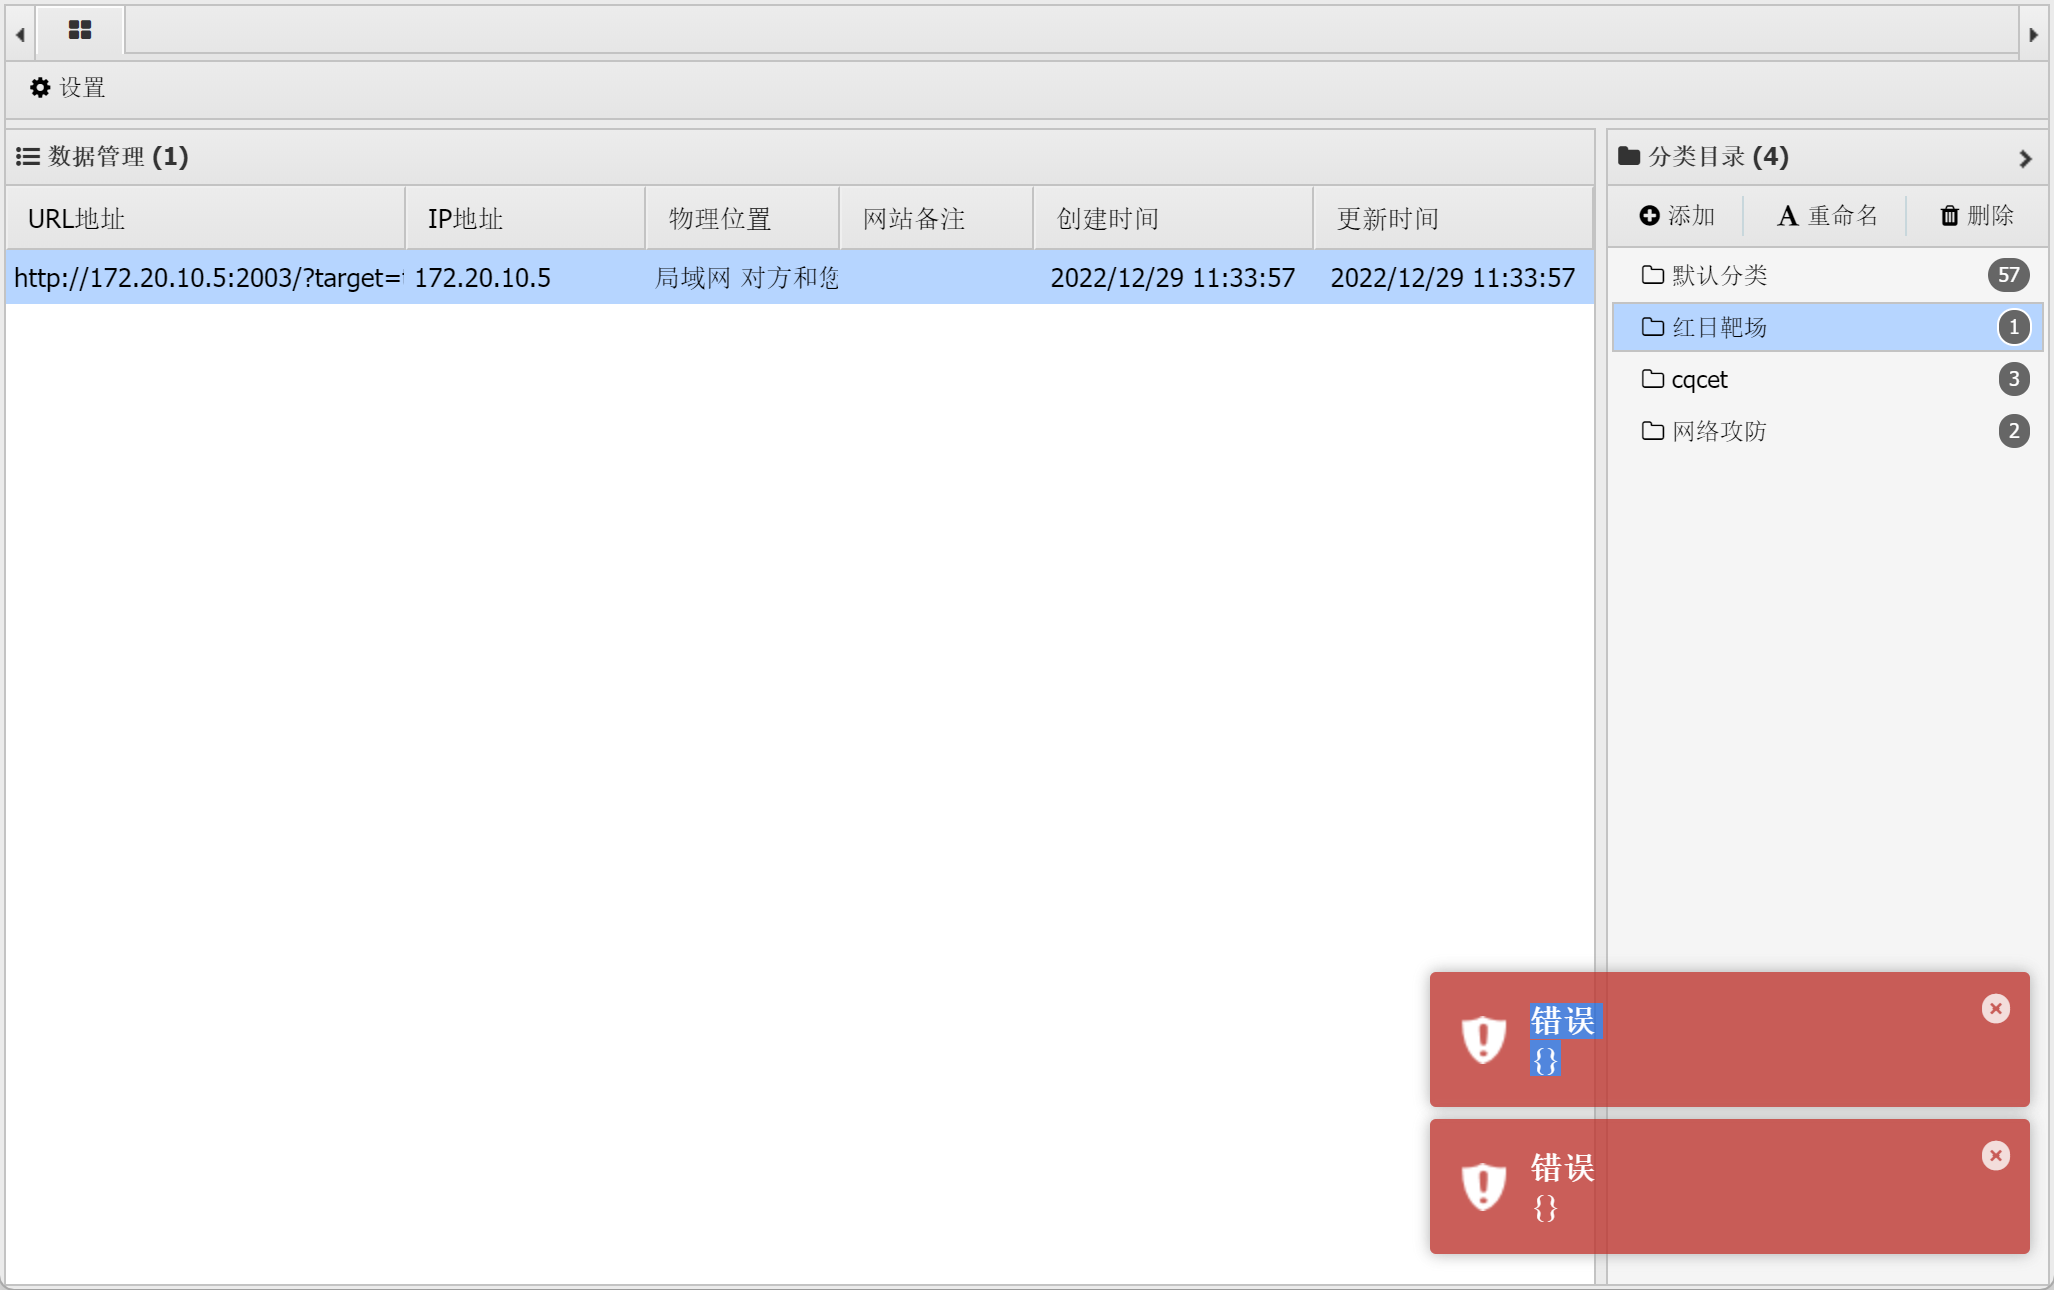Image resolution: width=2054 pixels, height=1290 pixels.
Task: Select the 红日靶场 folder
Action: pyautogui.click(x=1719, y=327)
